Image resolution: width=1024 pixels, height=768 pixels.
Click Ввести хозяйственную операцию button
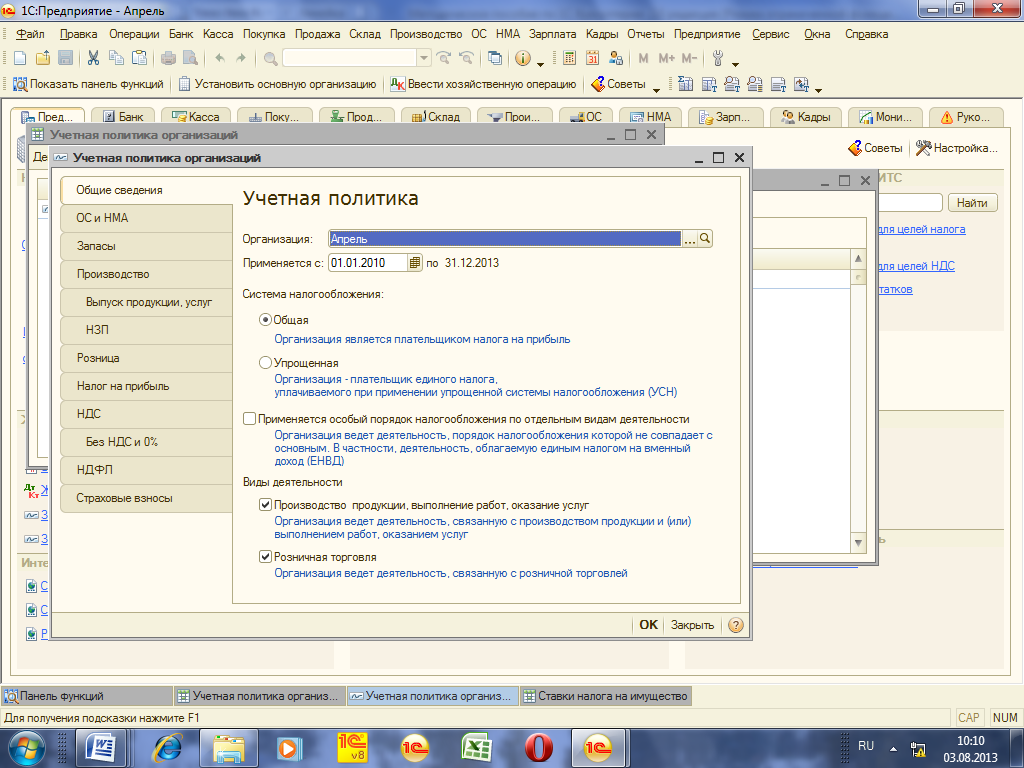click(x=483, y=84)
